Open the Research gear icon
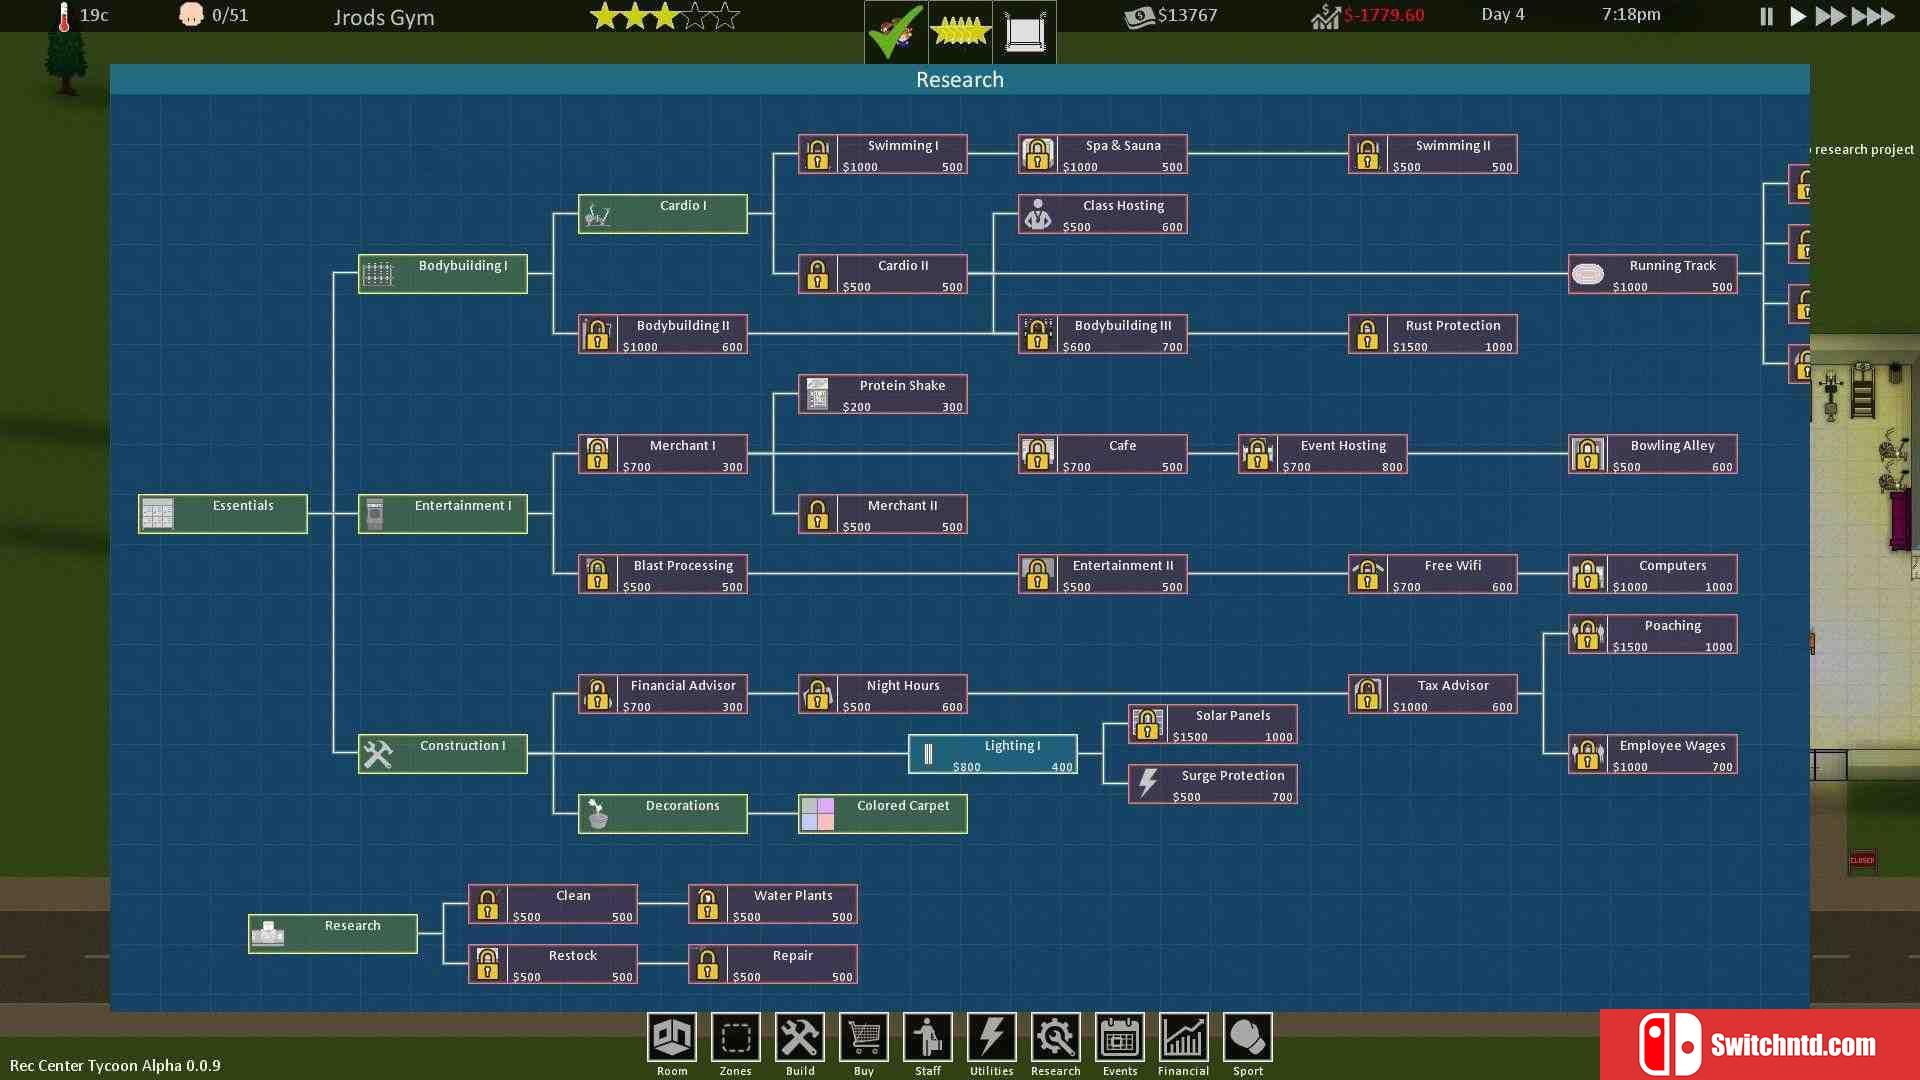1920x1080 pixels. [x=1055, y=1038]
